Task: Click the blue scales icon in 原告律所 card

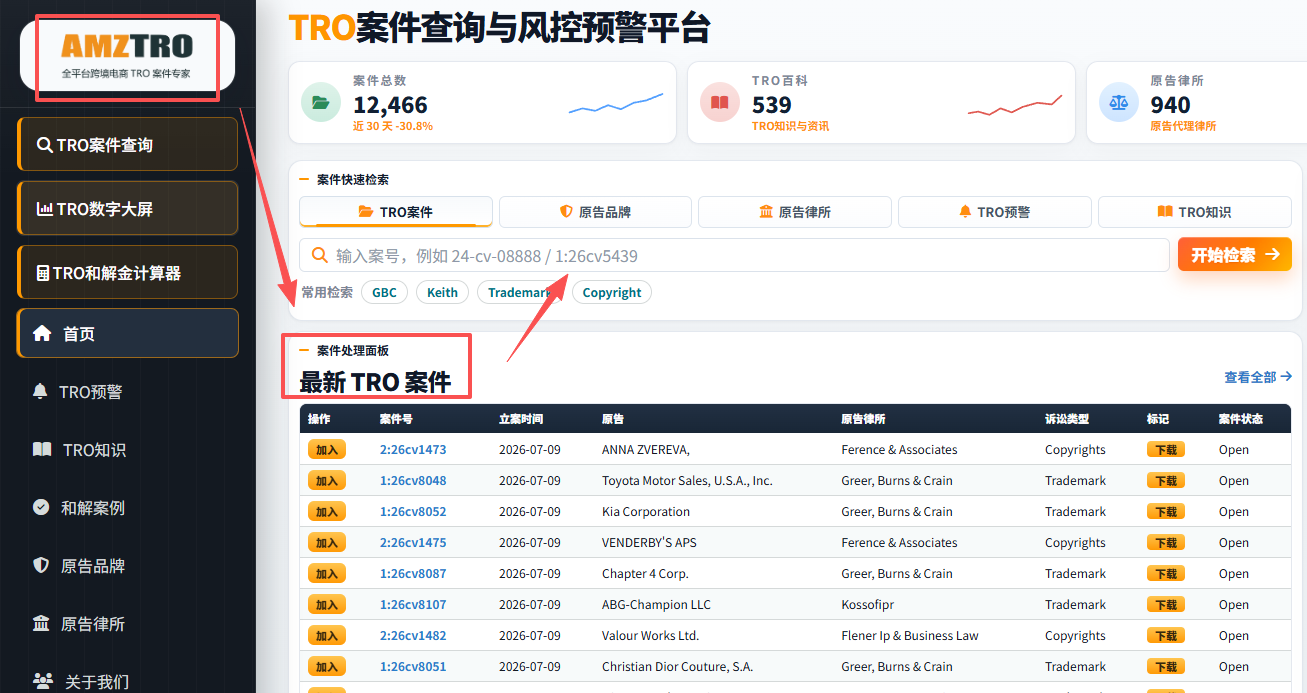Action: click(1118, 102)
